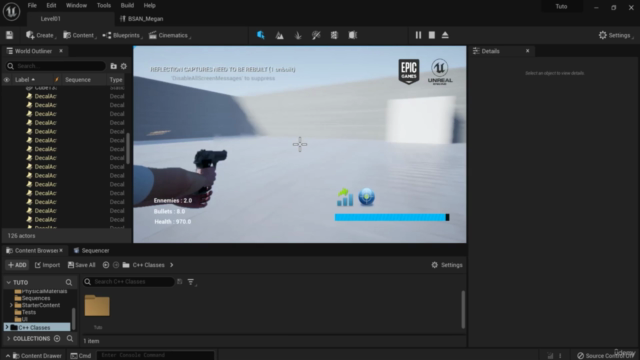Open the Blueprints dropdown in toolbar
Screen dimensions: 640x360
click(x=122, y=36)
